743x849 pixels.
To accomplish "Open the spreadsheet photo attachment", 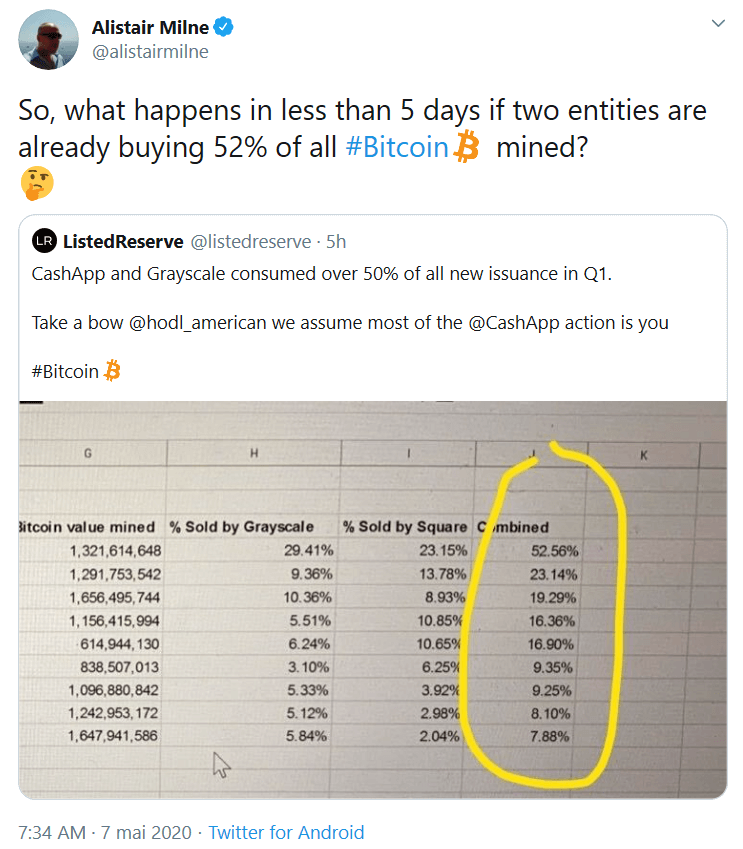I will click(372, 598).
